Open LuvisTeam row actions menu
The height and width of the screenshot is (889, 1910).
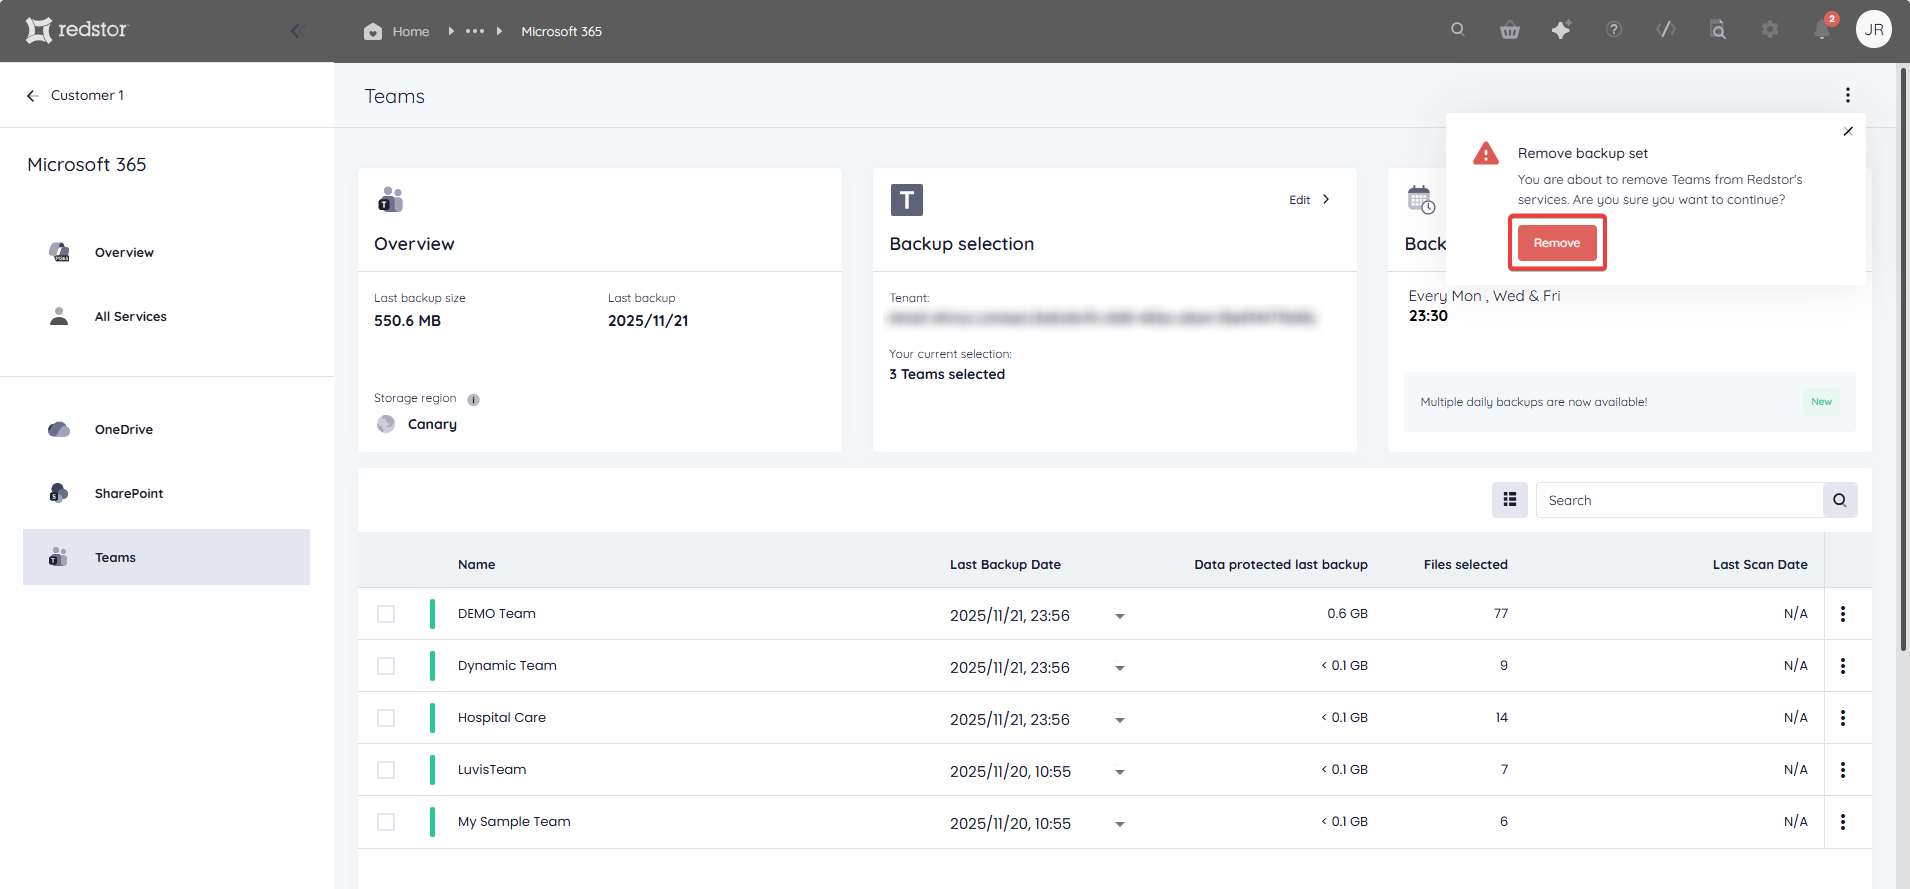pos(1843,770)
